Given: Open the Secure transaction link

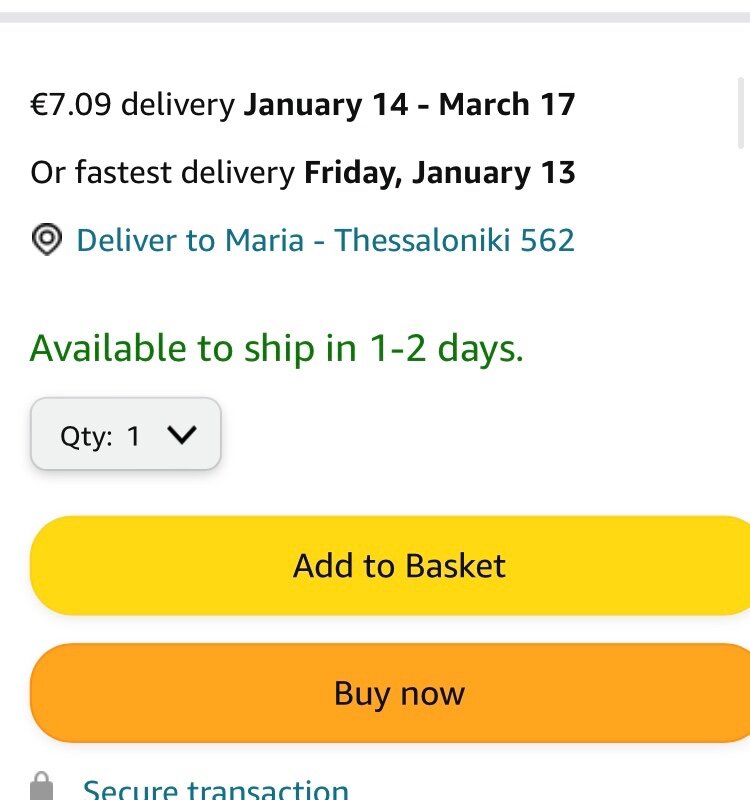Looking at the screenshot, I should (216, 789).
